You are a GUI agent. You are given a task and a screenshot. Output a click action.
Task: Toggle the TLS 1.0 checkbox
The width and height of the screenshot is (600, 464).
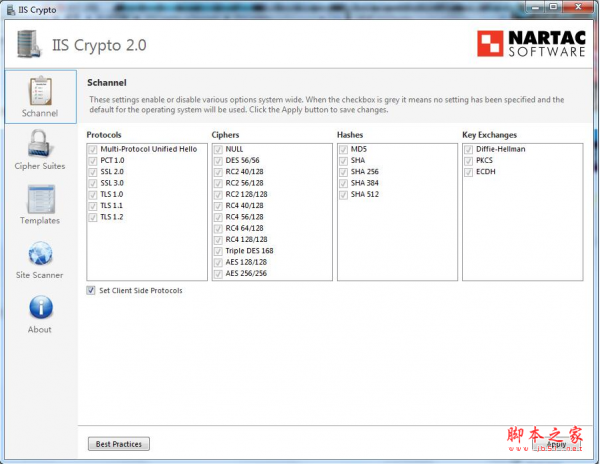click(93, 194)
